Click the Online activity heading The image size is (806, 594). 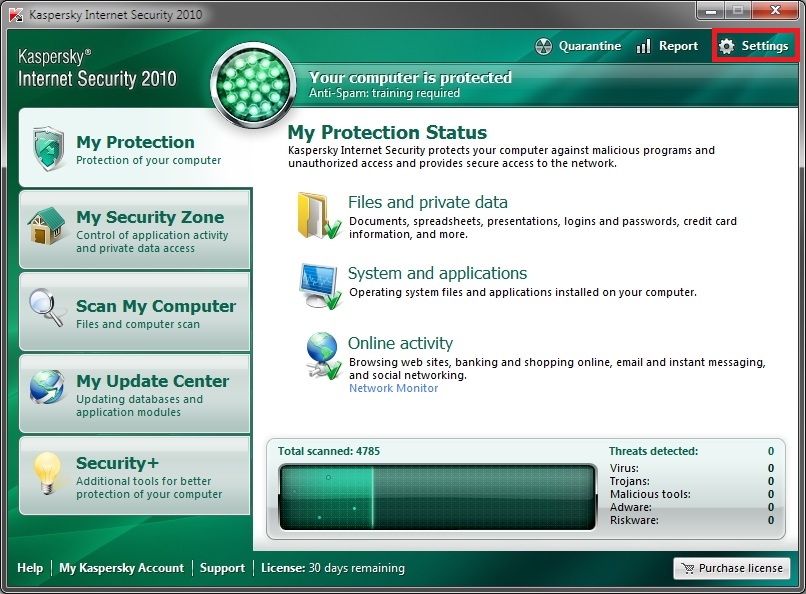[400, 343]
